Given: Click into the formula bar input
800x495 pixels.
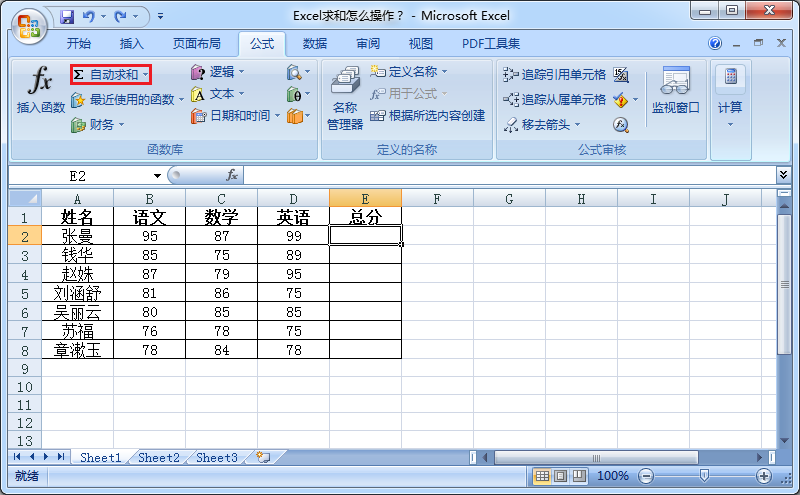Looking at the screenshot, I should coord(510,176).
